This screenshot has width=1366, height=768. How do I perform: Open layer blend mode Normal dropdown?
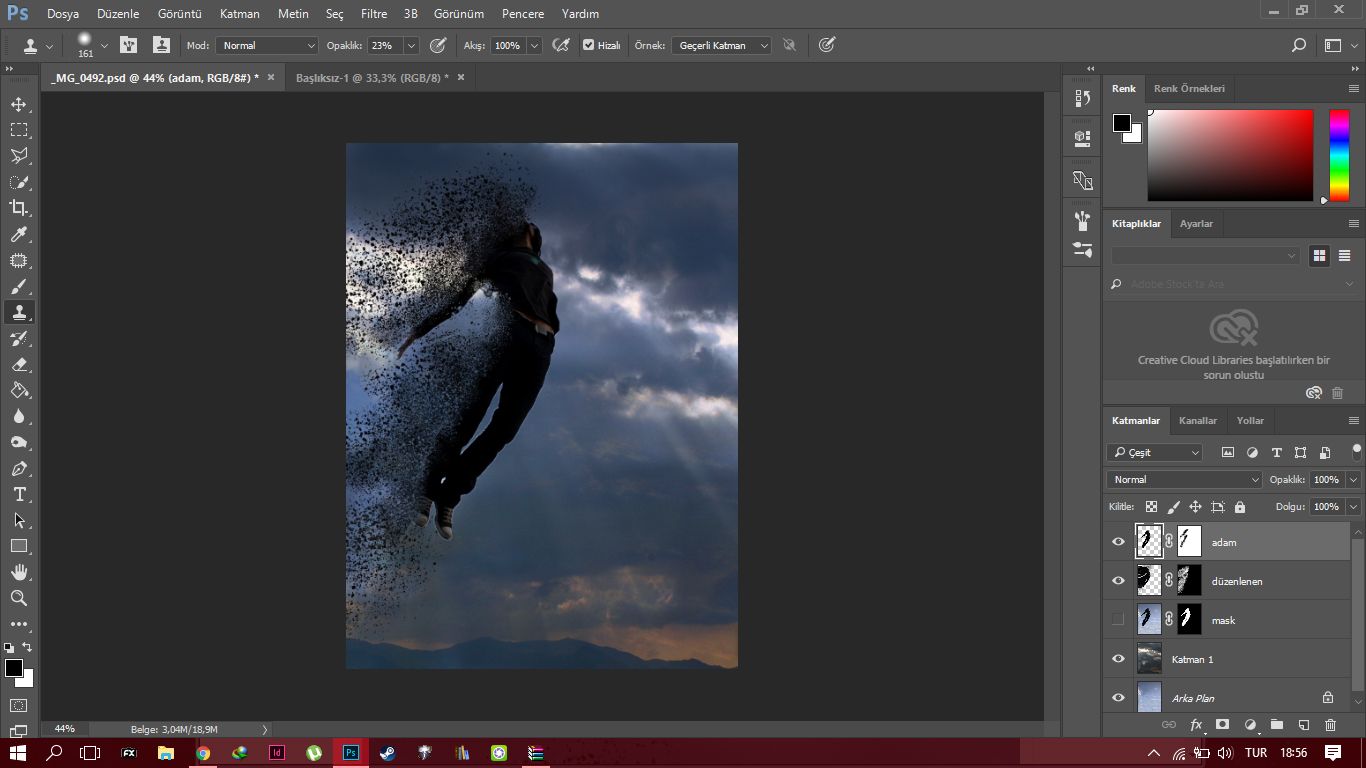(x=1185, y=479)
